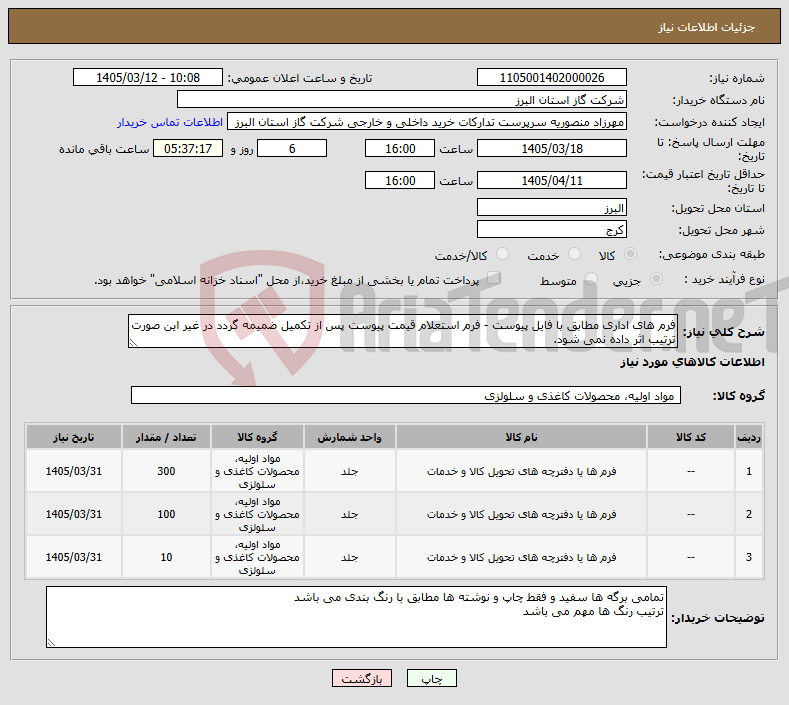Click the item name in row 3
This screenshot has height=705, width=789.
pos(521,557)
